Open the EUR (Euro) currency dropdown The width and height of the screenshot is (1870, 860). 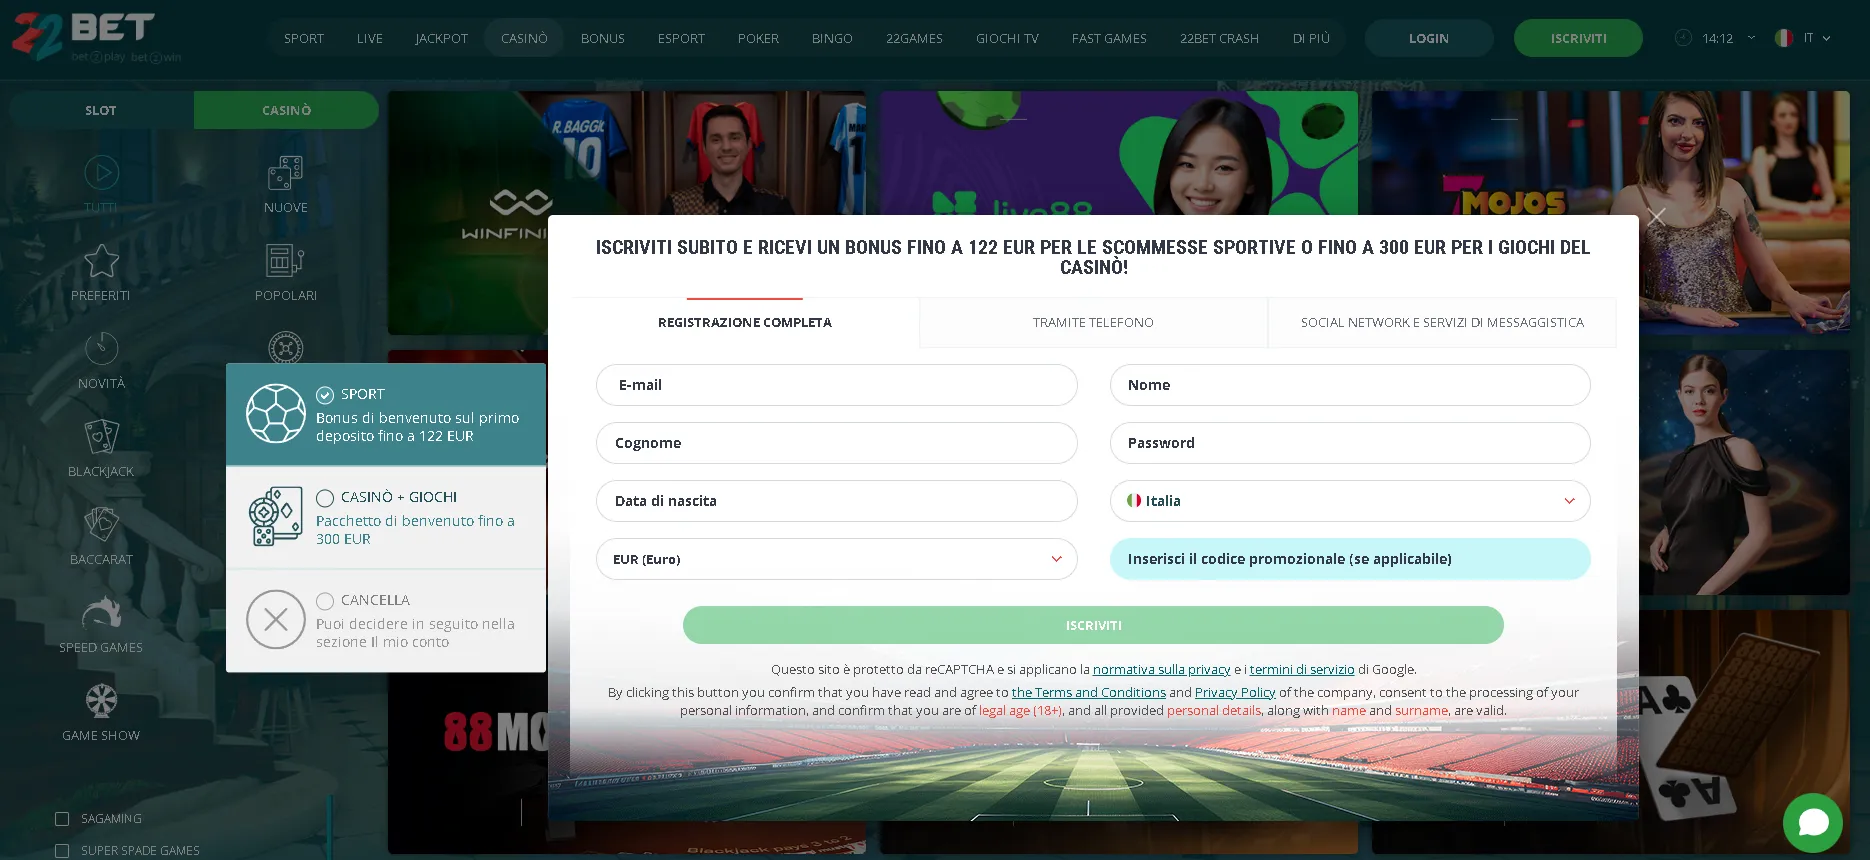(836, 559)
